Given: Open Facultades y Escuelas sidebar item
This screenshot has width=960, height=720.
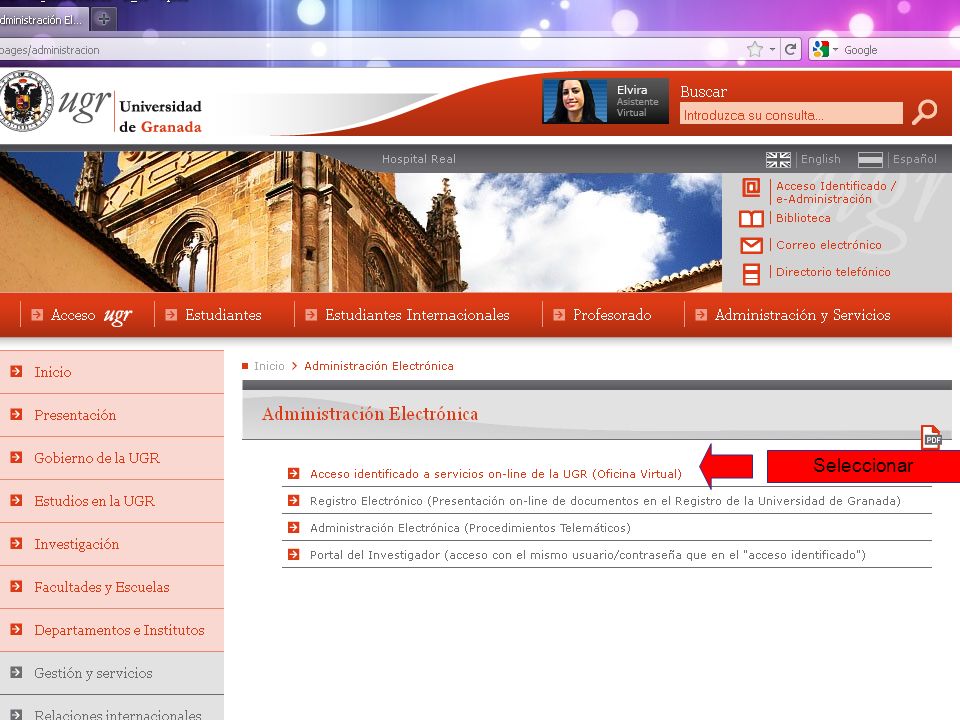Looking at the screenshot, I should point(111,587).
